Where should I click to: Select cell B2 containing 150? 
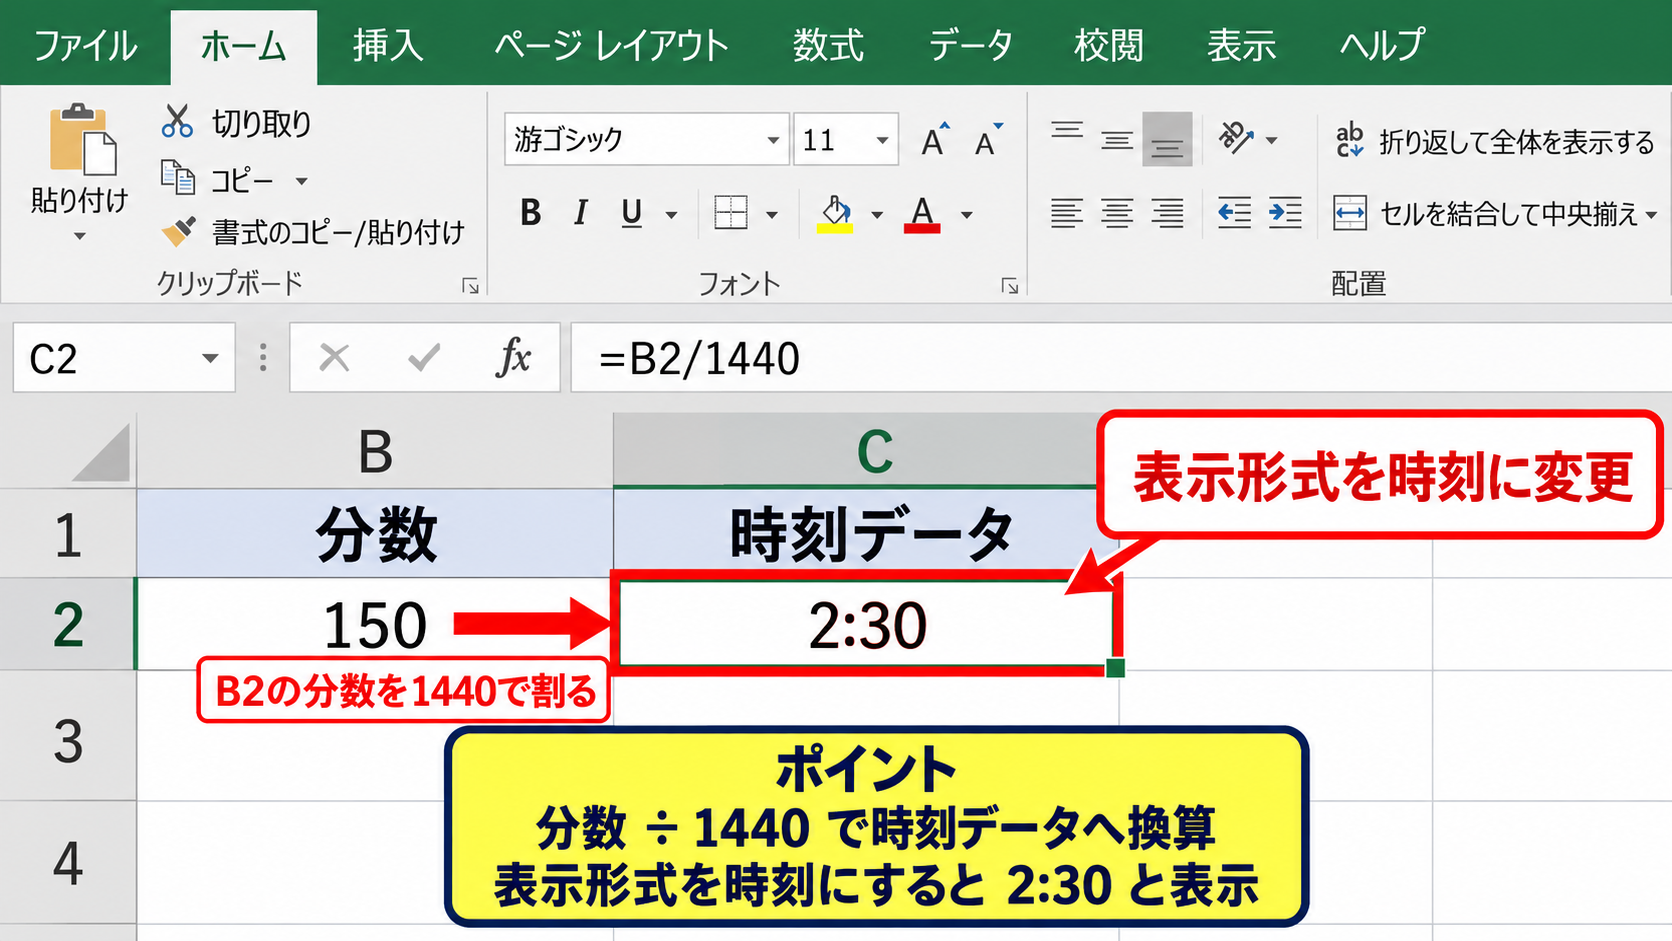tap(375, 624)
